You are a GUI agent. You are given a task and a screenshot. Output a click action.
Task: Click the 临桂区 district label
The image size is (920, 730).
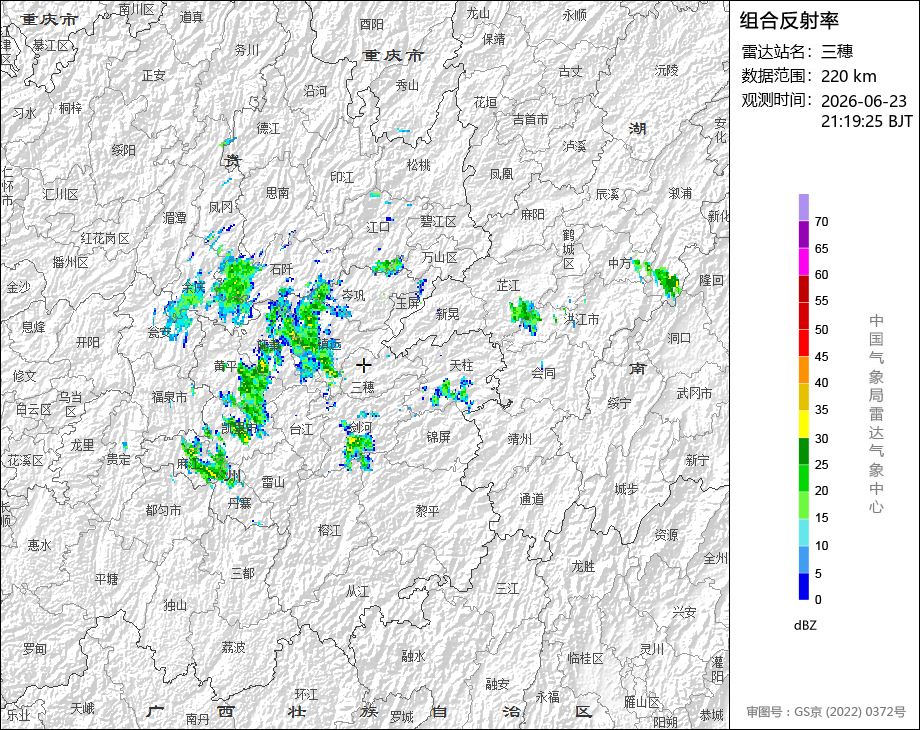[585, 658]
